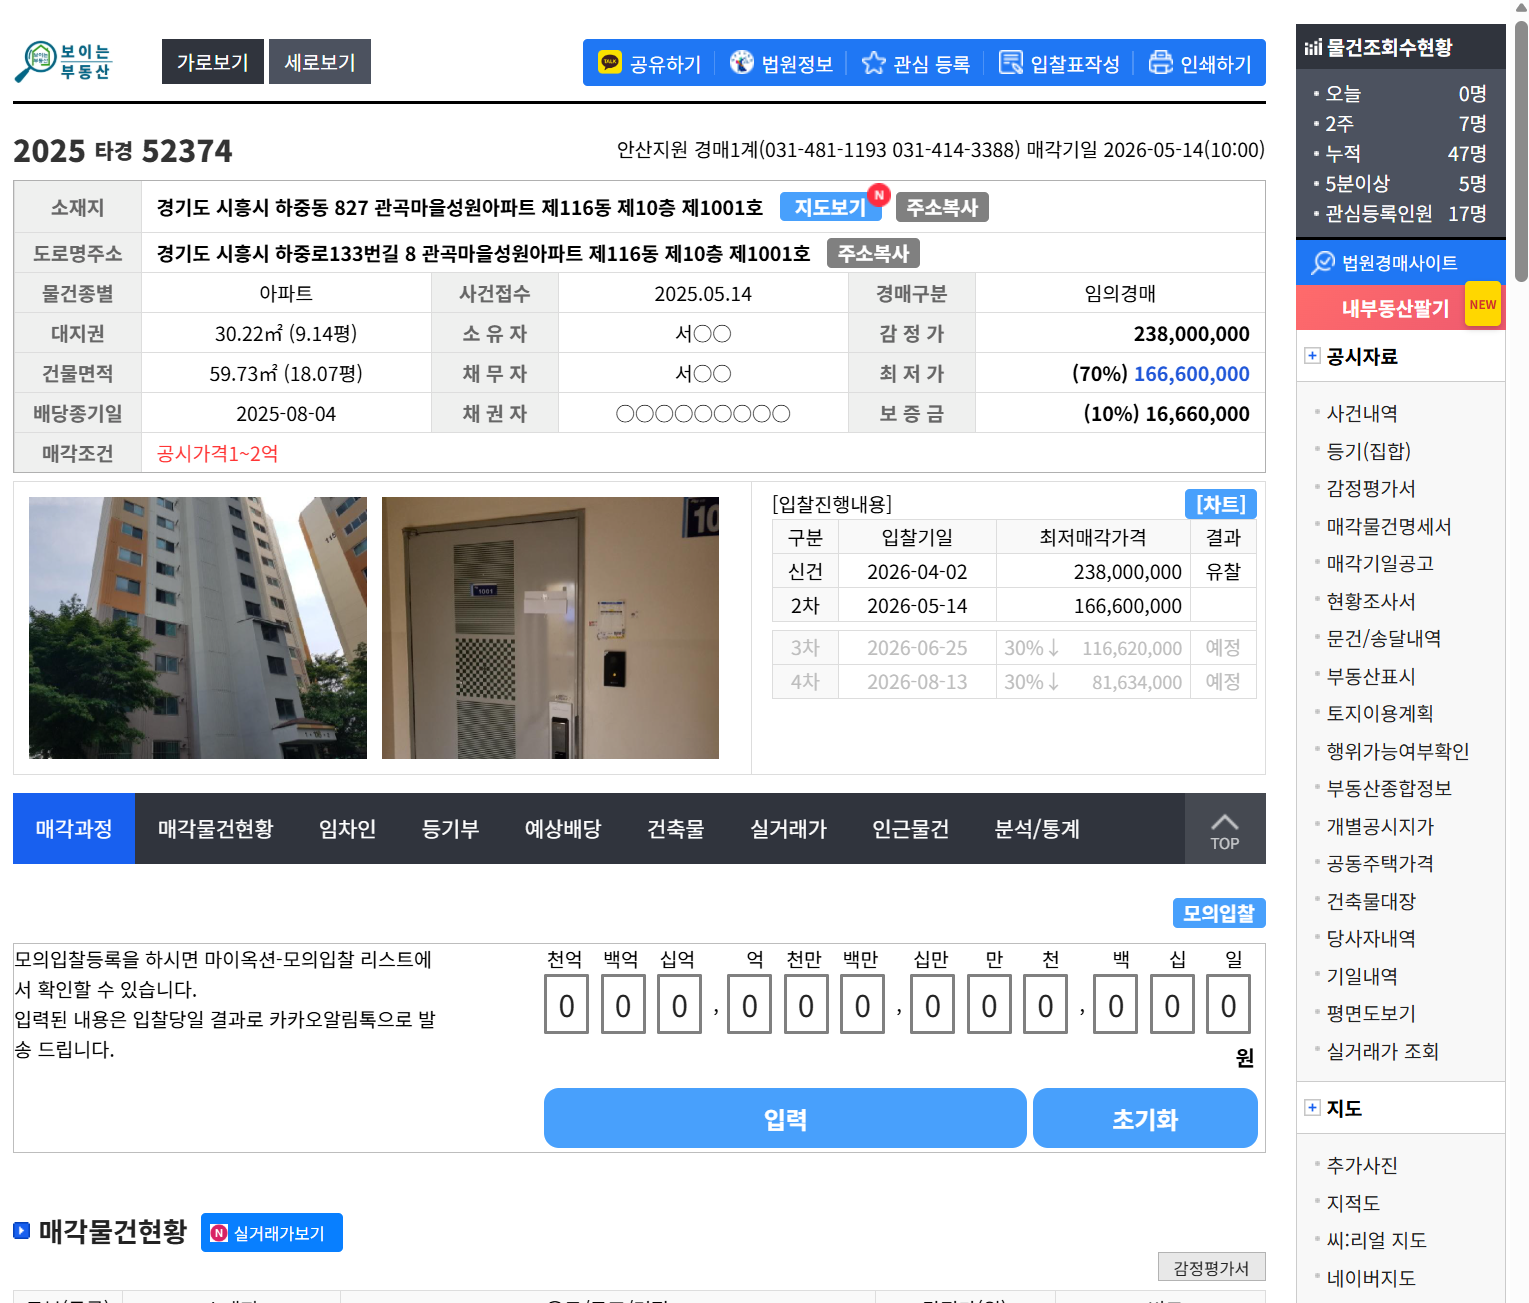Click the 법원경매사이트 magnifier icon
The image size is (1529, 1303).
(1323, 262)
